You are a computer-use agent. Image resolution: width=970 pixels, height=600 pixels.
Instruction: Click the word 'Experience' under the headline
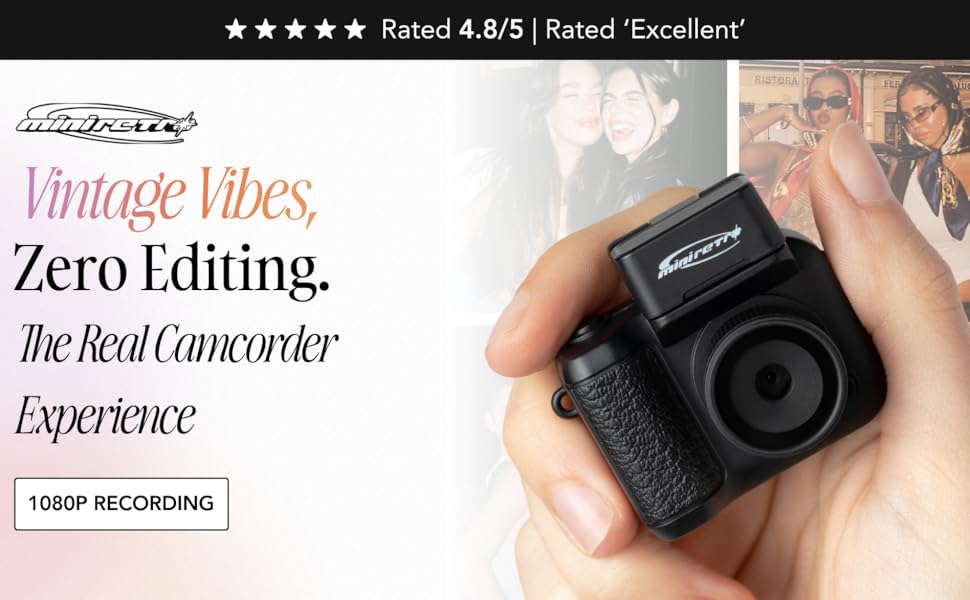tap(105, 416)
